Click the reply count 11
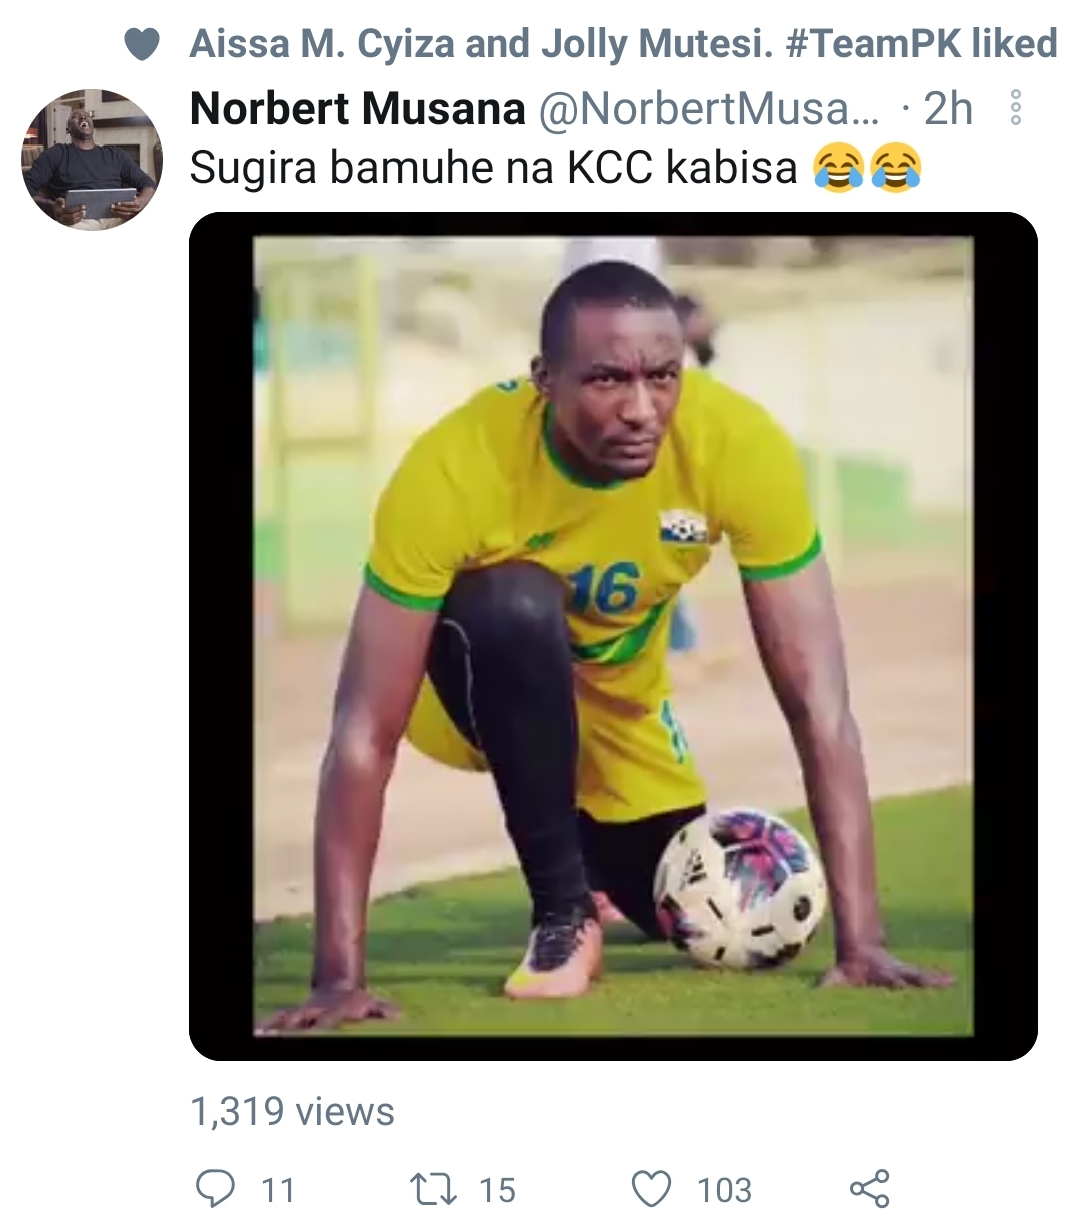 pyautogui.click(x=278, y=1190)
